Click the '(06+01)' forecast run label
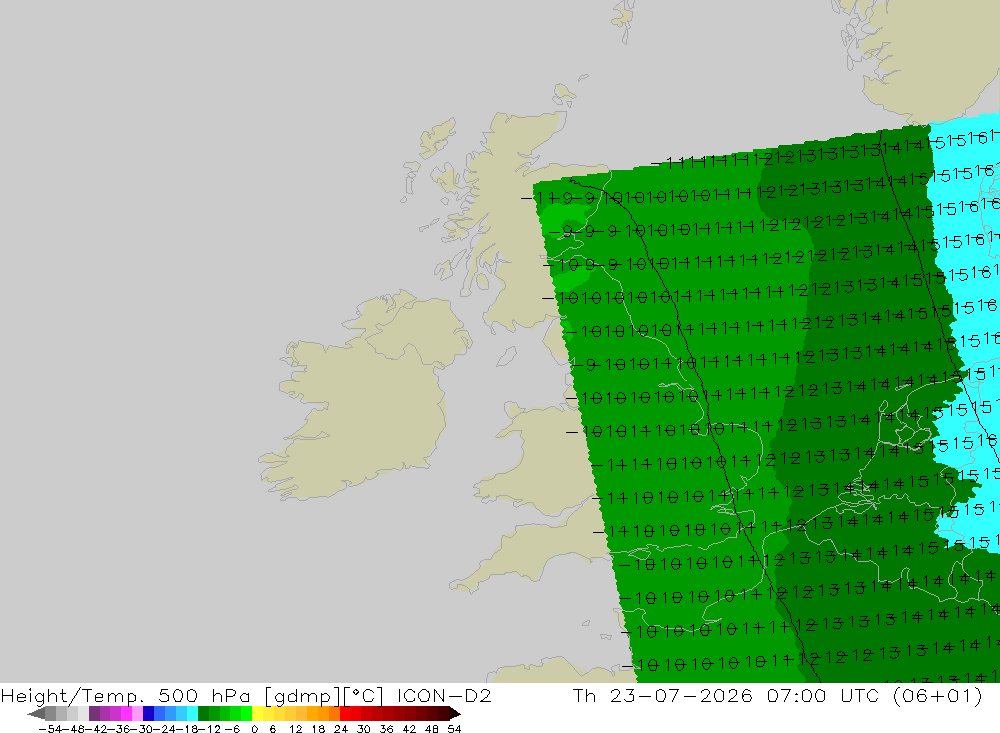This screenshot has width=1000, height=733. click(x=938, y=695)
